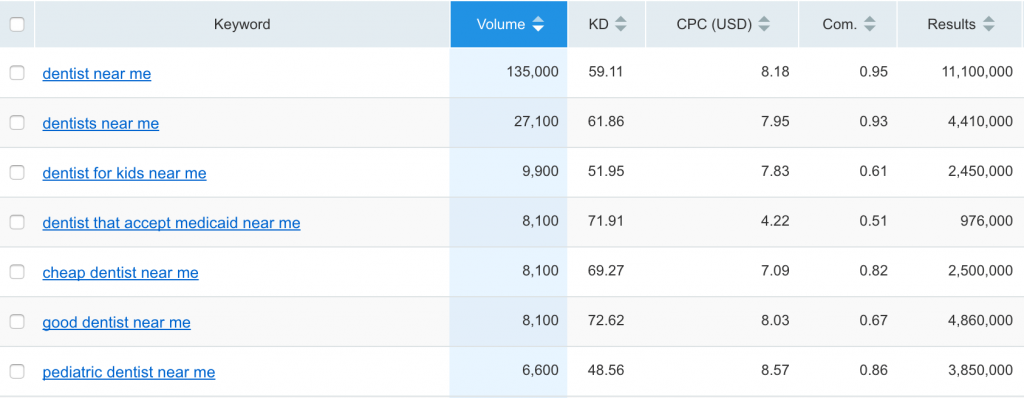Sort Results column using its arrow icon

coord(989,25)
